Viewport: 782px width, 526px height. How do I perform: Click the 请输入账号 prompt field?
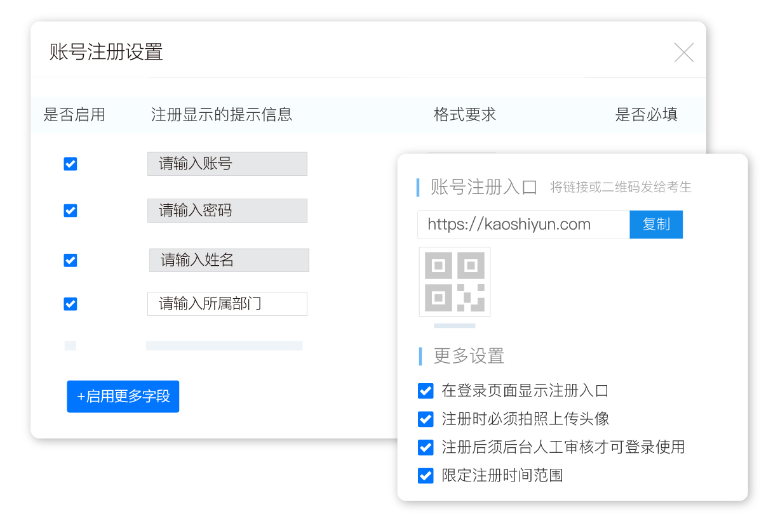point(227,164)
